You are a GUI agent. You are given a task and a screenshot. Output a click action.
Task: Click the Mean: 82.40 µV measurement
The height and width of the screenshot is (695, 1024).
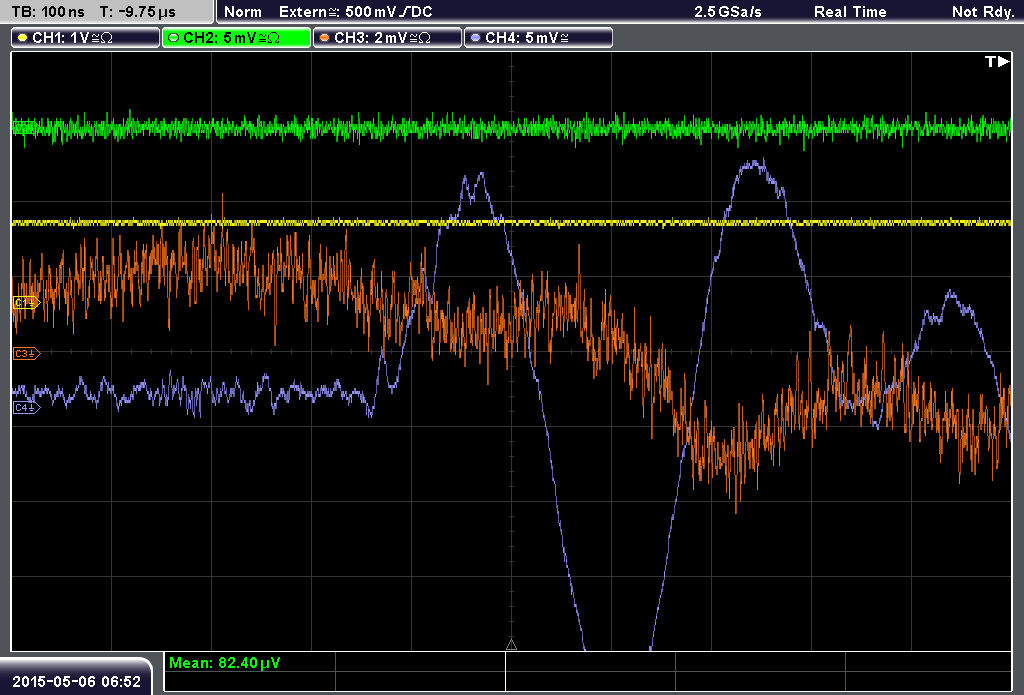point(225,663)
